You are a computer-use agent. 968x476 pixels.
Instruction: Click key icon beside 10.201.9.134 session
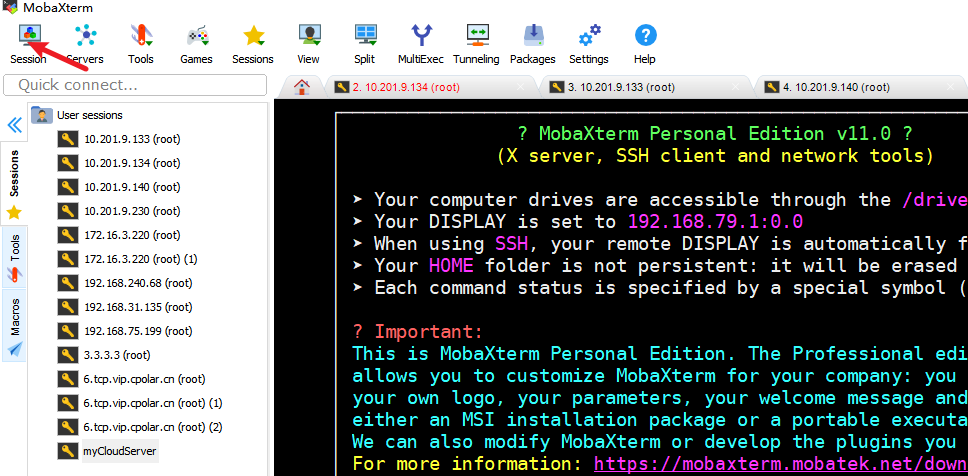pos(67,163)
